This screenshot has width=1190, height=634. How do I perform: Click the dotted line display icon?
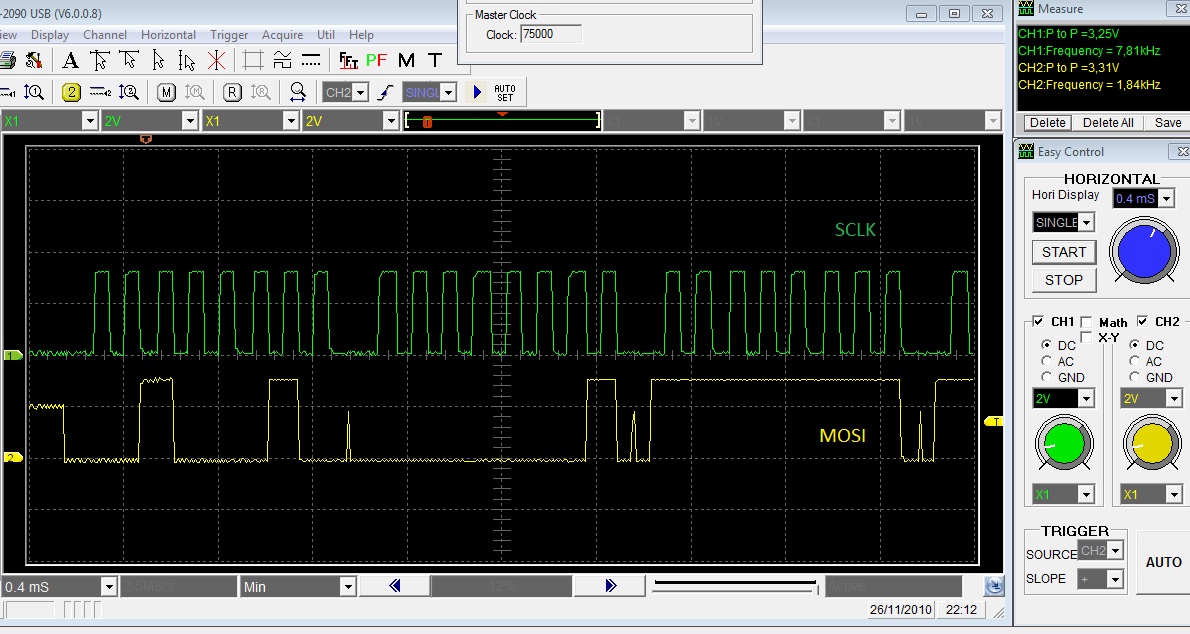pyautogui.click(x=311, y=60)
